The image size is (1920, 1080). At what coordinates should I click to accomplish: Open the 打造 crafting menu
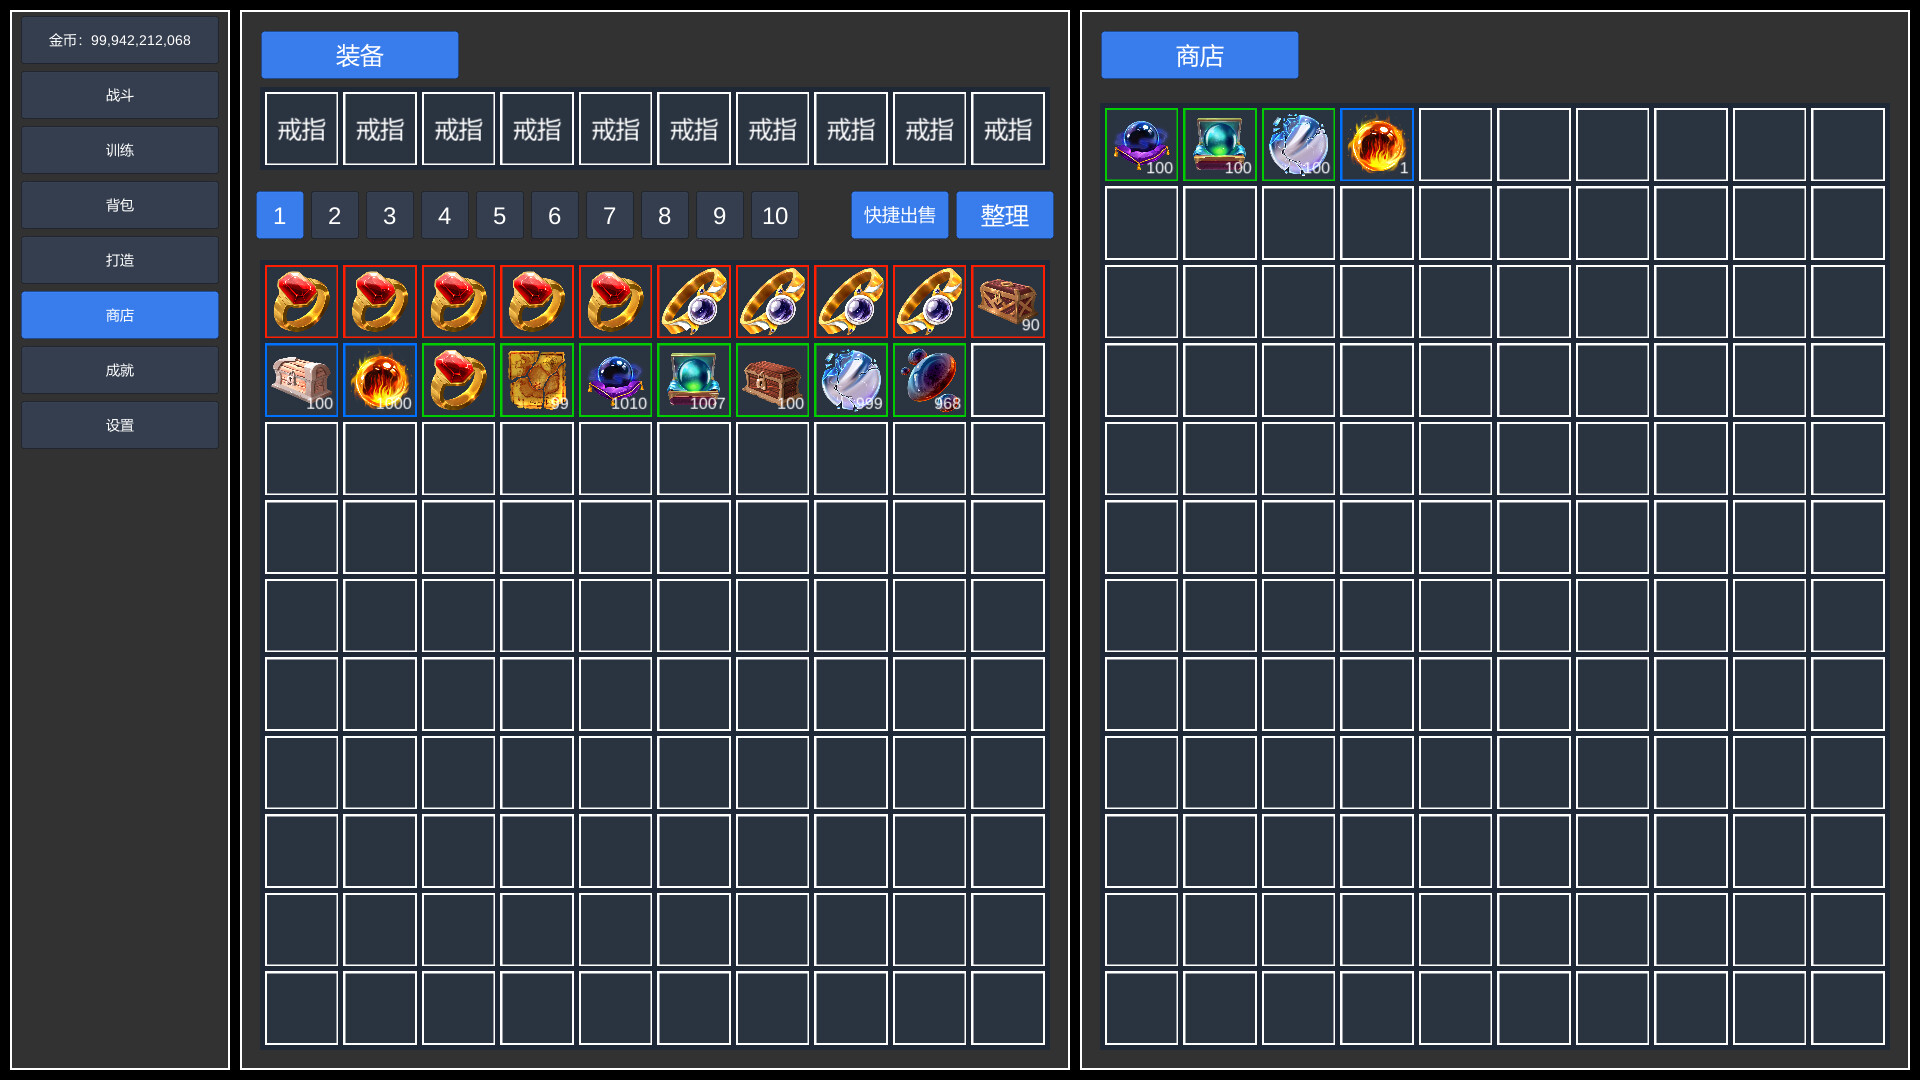coord(120,260)
